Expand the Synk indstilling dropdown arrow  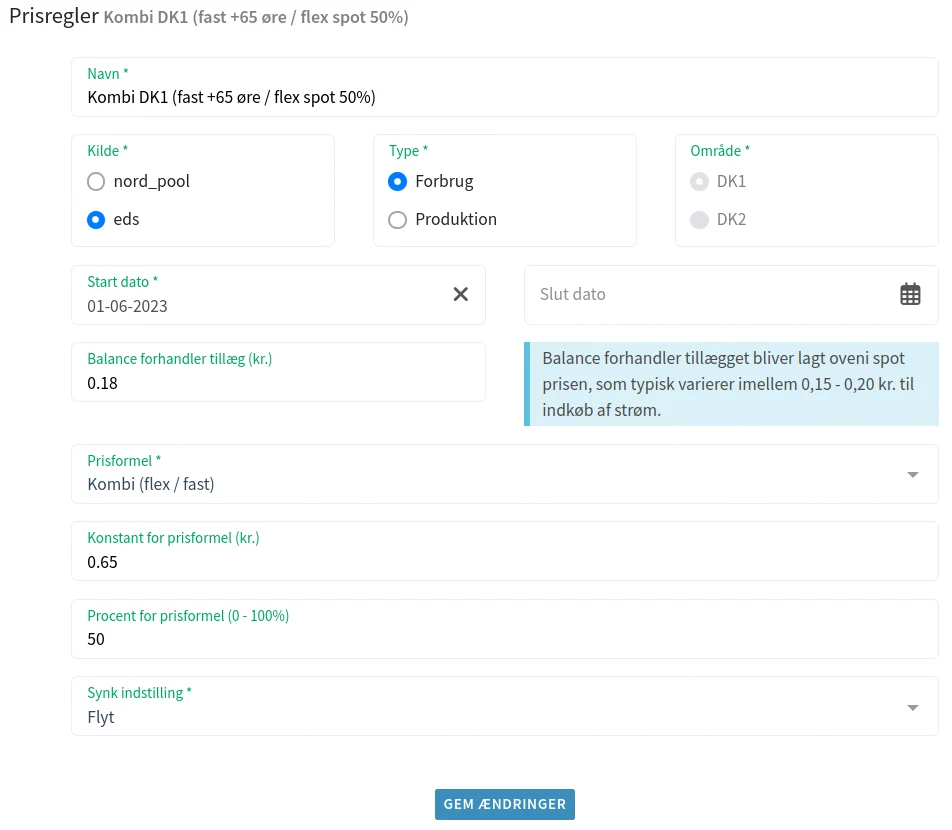click(x=912, y=708)
